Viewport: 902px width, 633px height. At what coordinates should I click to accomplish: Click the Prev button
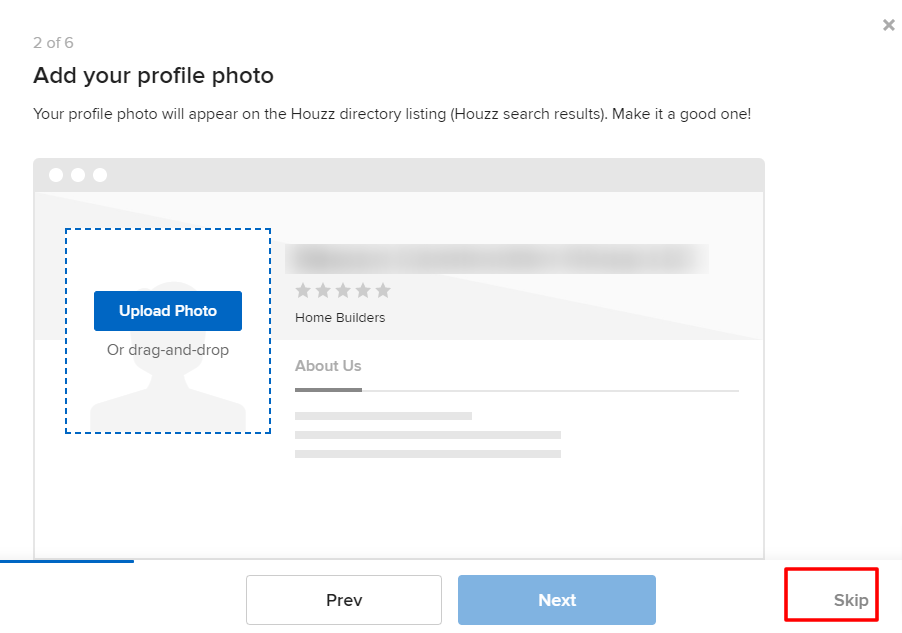(x=343, y=599)
